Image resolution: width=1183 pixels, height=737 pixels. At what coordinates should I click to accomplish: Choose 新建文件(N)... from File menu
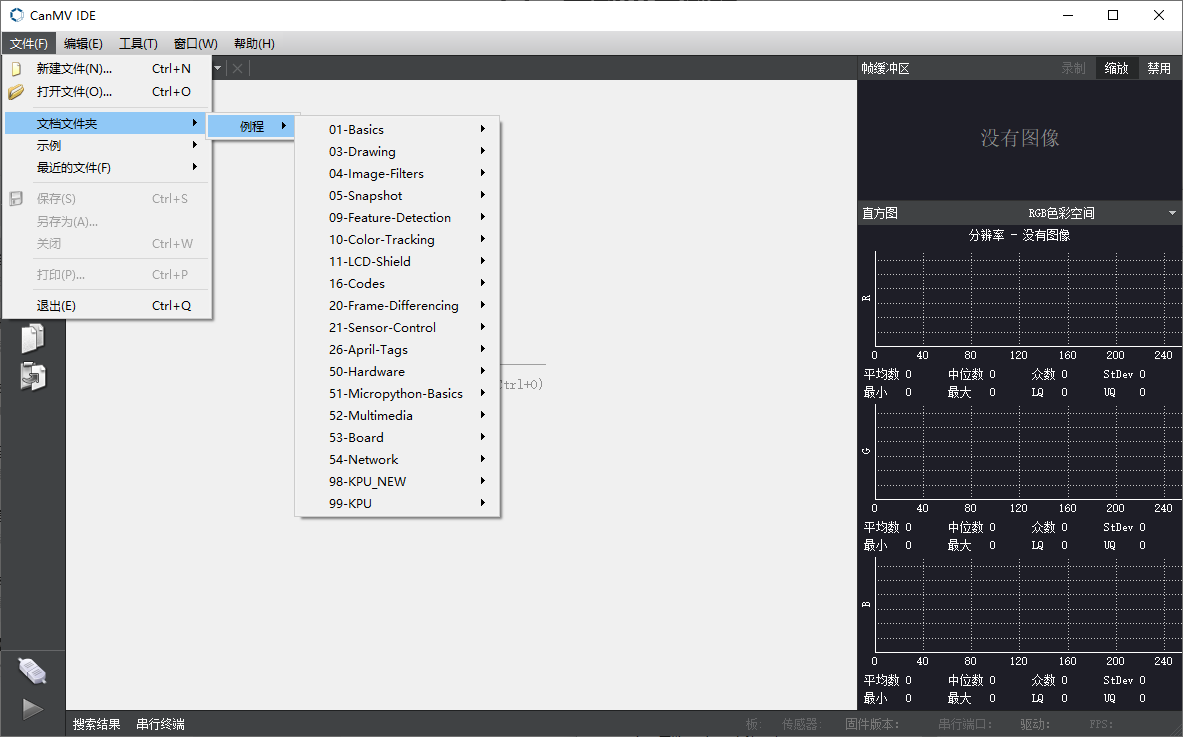tap(106, 69)
